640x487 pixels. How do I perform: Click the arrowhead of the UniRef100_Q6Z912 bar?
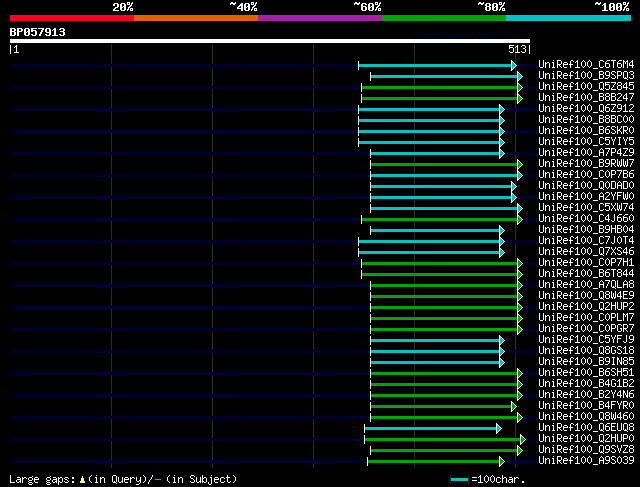501,109
